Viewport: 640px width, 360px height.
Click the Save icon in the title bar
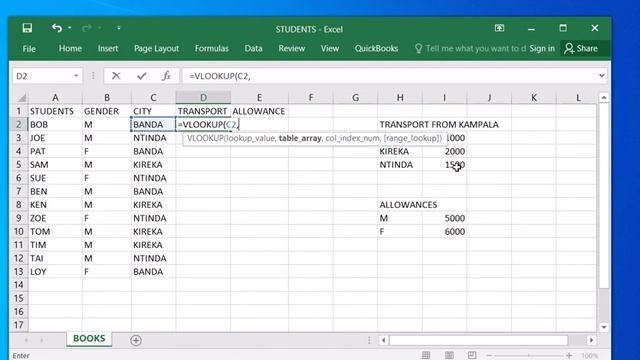(x=27, y=28)
